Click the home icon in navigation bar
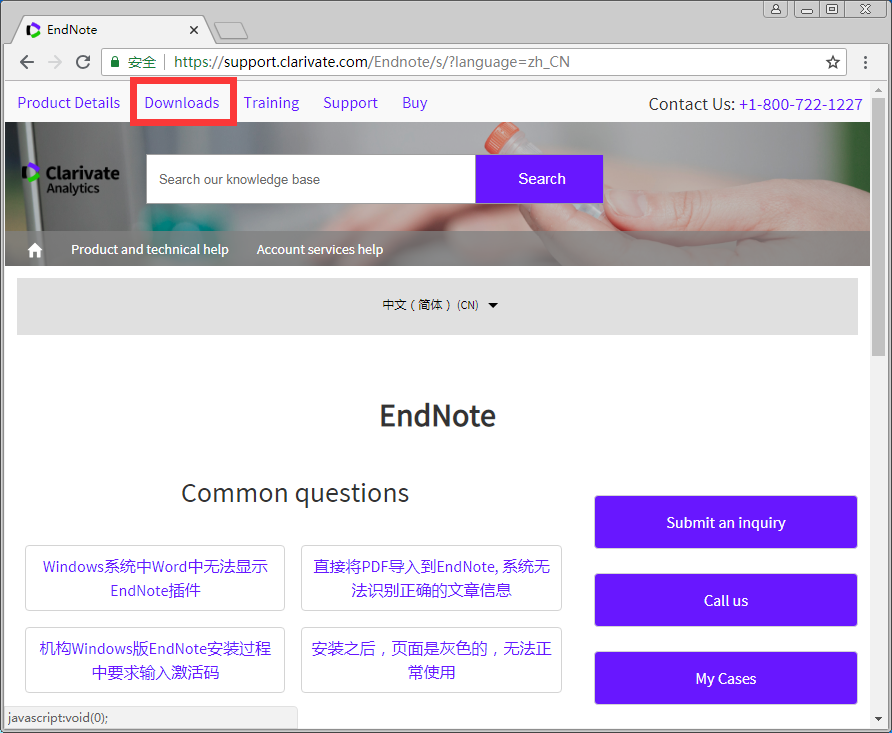892x733 pixels. coord(35,250)
